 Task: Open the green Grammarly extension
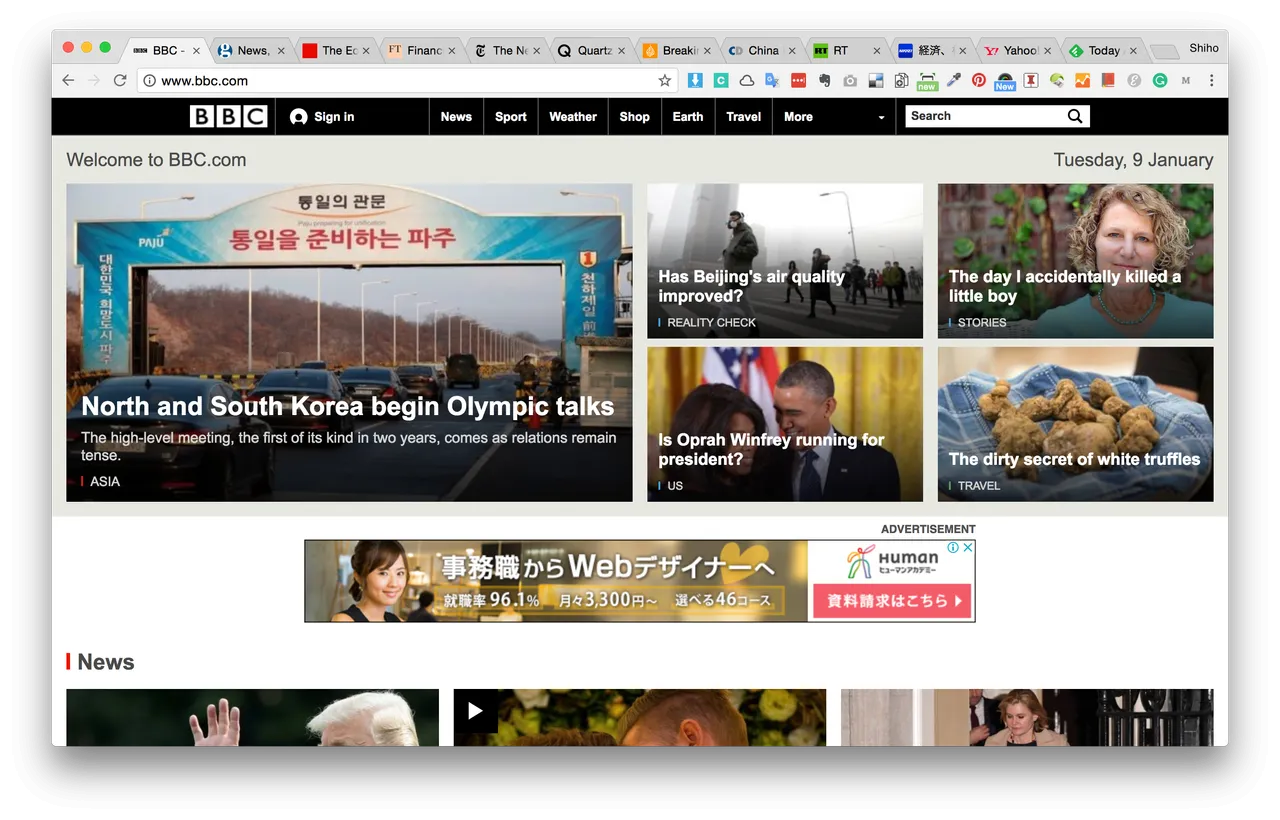pos(1160,80)
